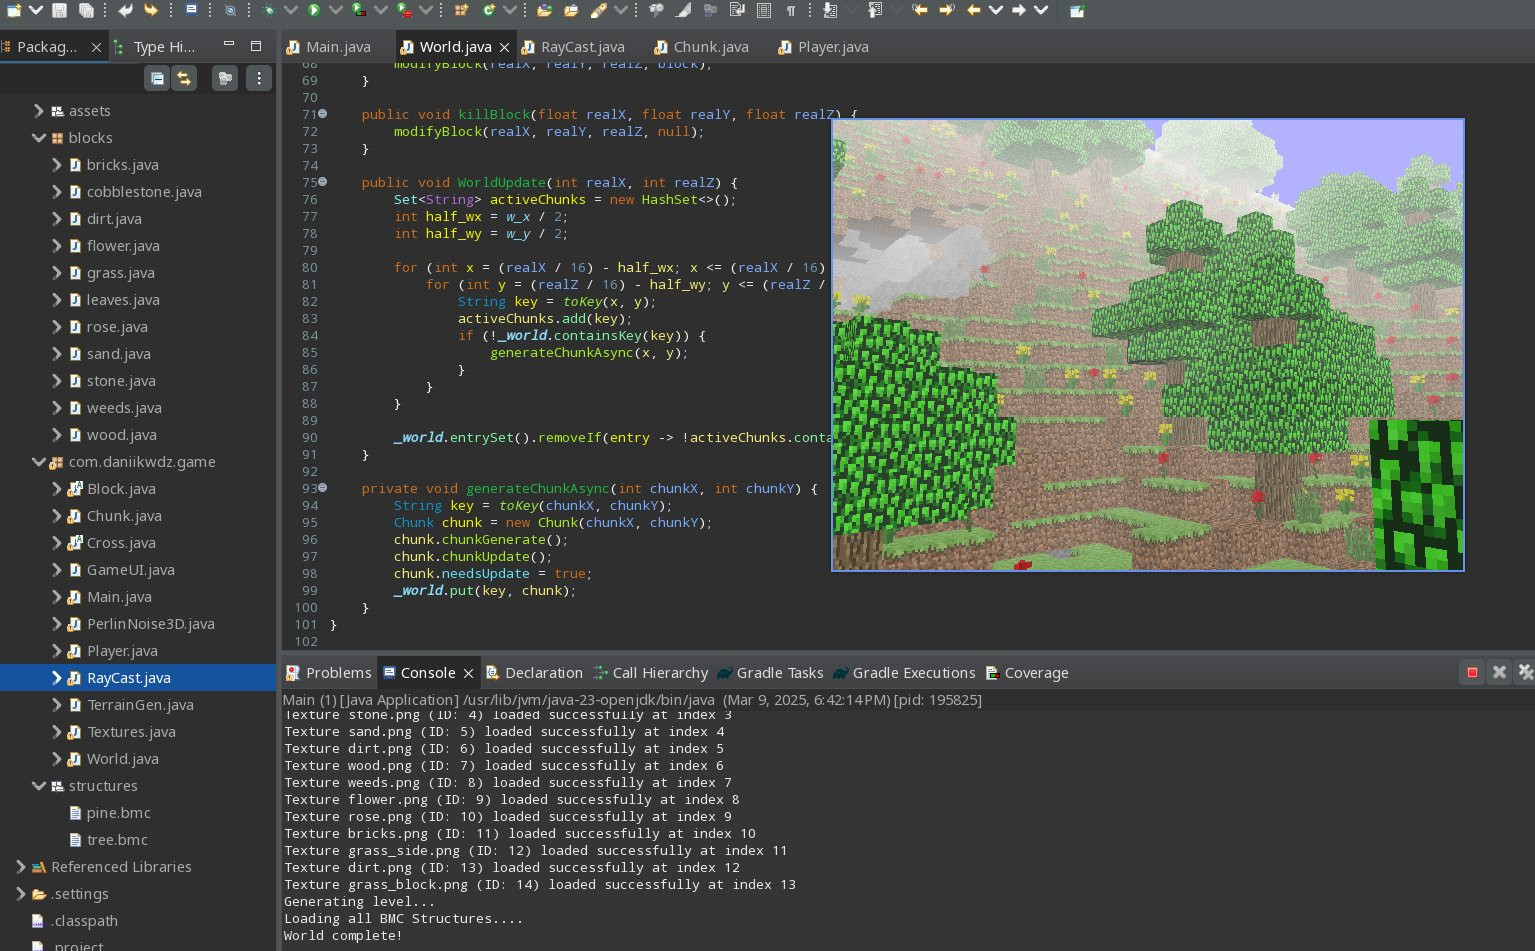Expand the .settings folder
The width and height of the screenshot is (1535, 951).
pyautogui.click(x=21, y=893)
